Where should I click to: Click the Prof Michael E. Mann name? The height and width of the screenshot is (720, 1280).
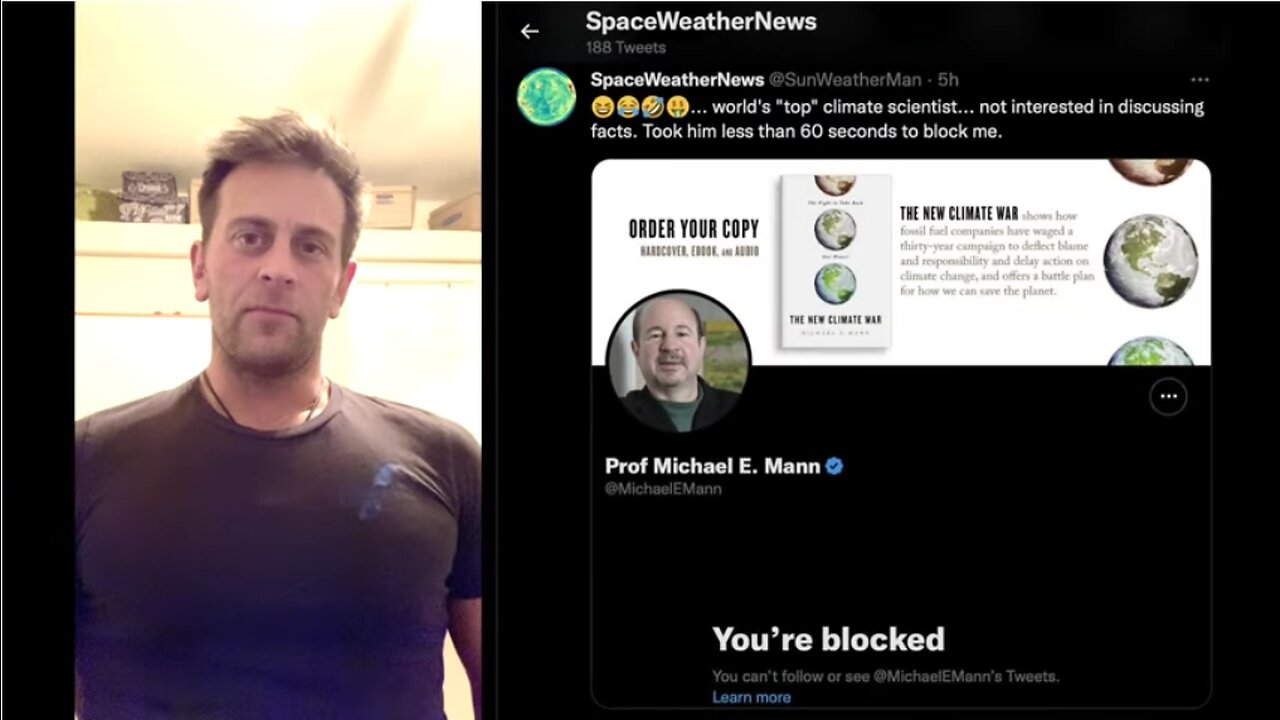coord(713,466)
